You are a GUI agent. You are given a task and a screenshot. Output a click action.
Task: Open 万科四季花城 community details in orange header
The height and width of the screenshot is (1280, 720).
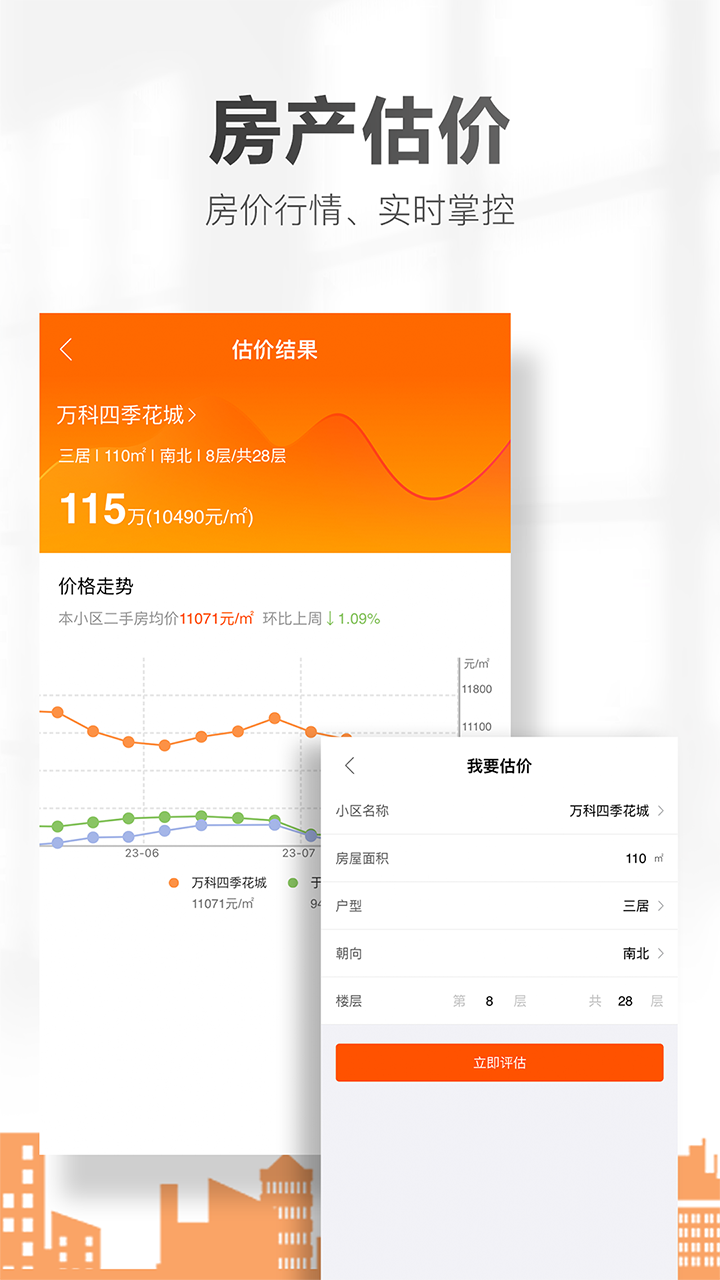coord(126,415)
